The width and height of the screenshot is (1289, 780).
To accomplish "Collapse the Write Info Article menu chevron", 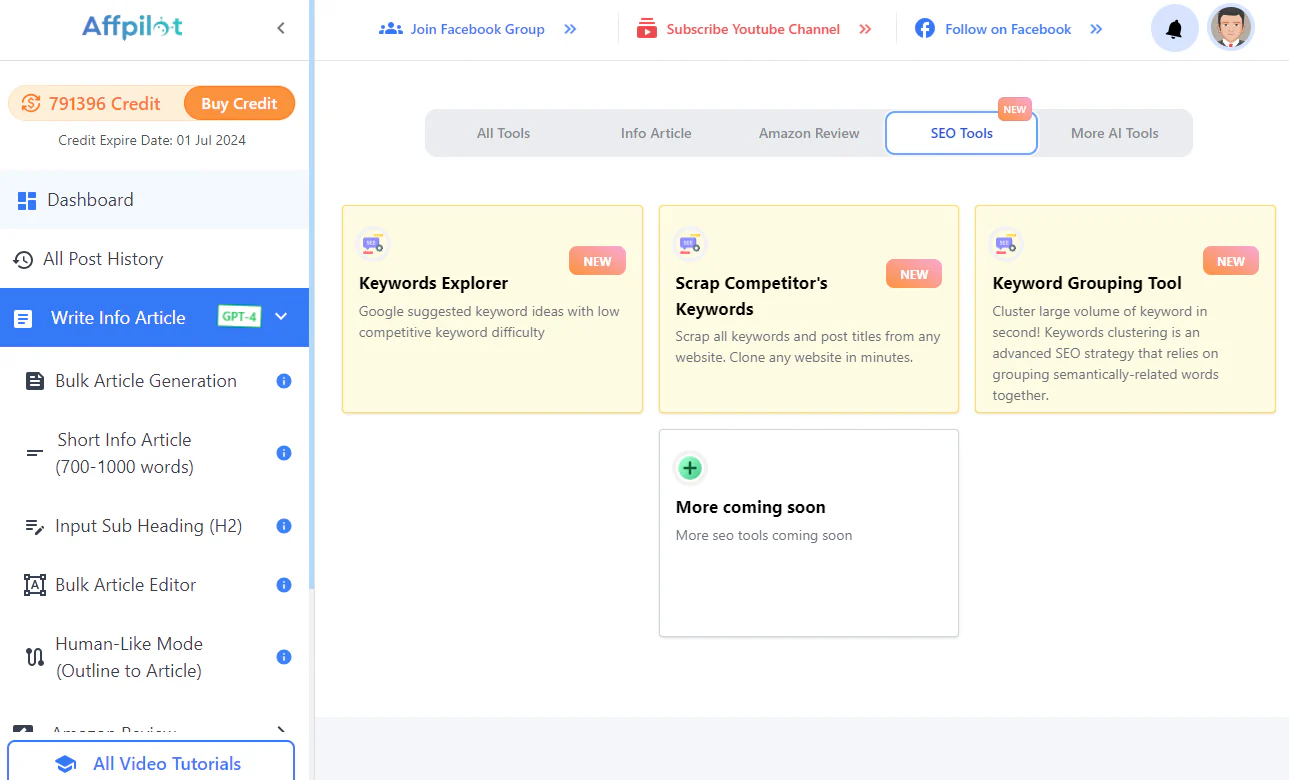I will pyautogui.click(x=281, y=316).
